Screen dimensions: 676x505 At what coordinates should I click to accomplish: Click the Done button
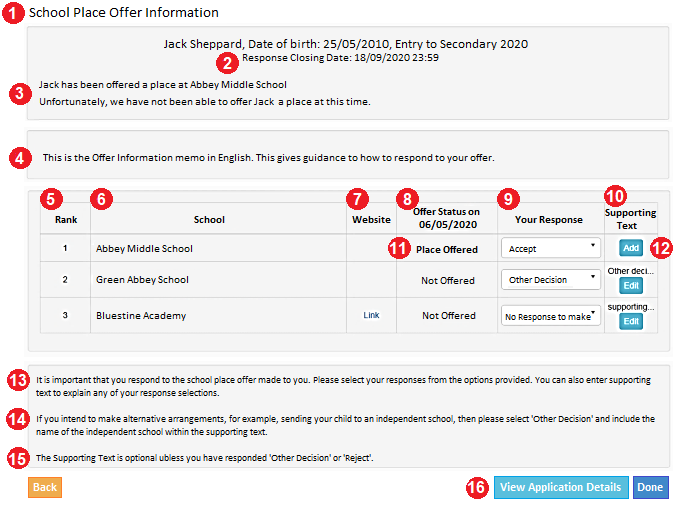650,487
